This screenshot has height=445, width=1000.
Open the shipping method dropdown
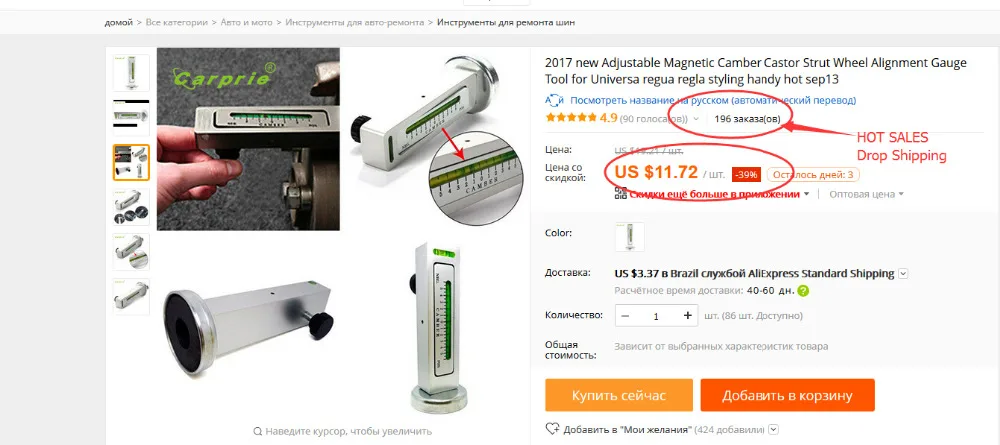pyautogui.click(x=903, y=274)
